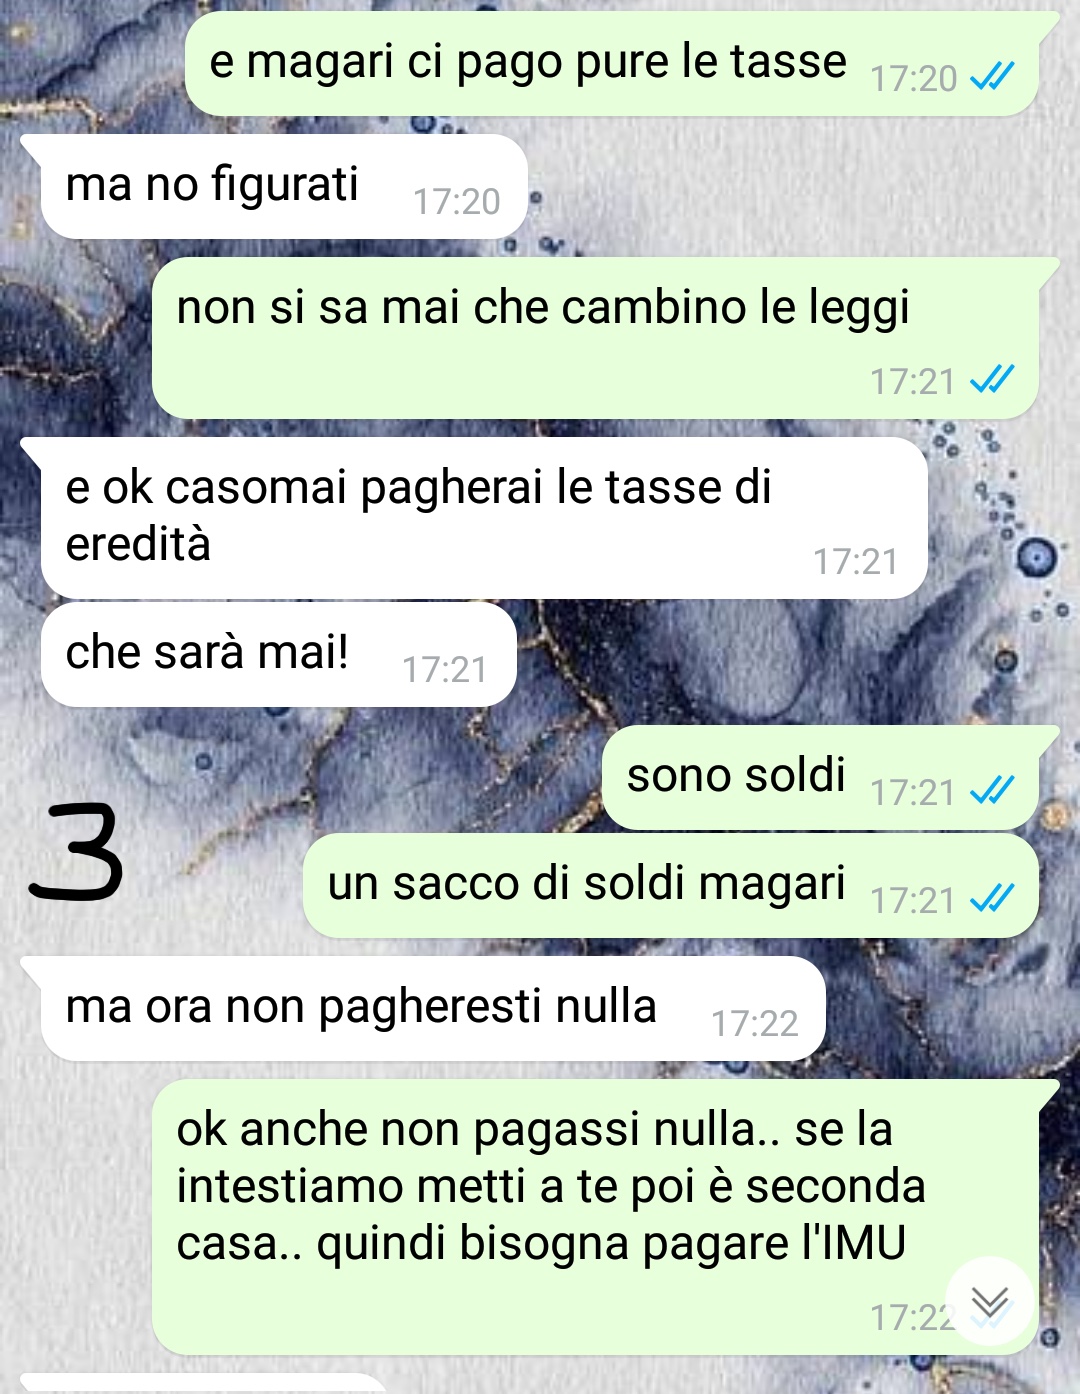Tap 17:22 timestamp on 'non pagheresti nulla'
Image resolution: width=1080 pixels, height=1394 pixels.
[x=754, y=1023]
